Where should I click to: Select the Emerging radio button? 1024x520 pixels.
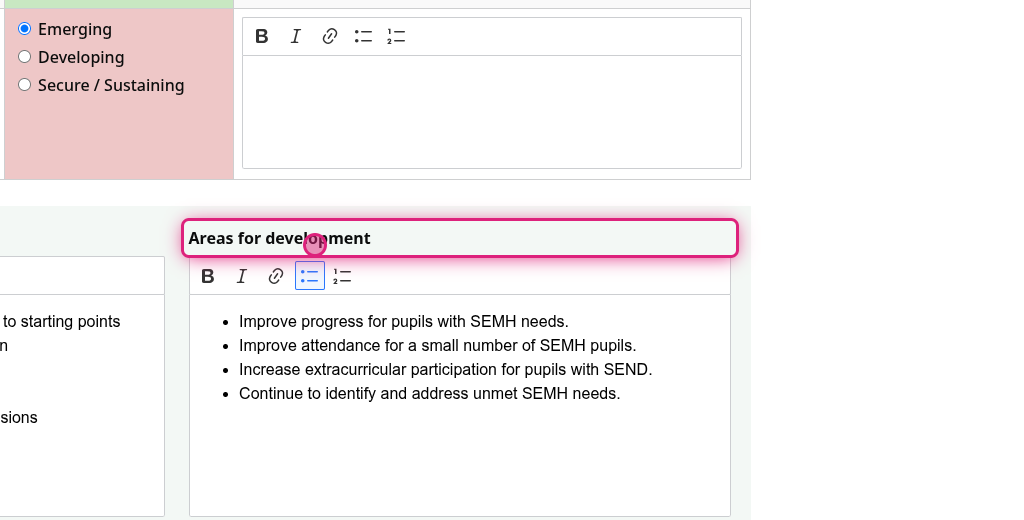pos(25,29)
